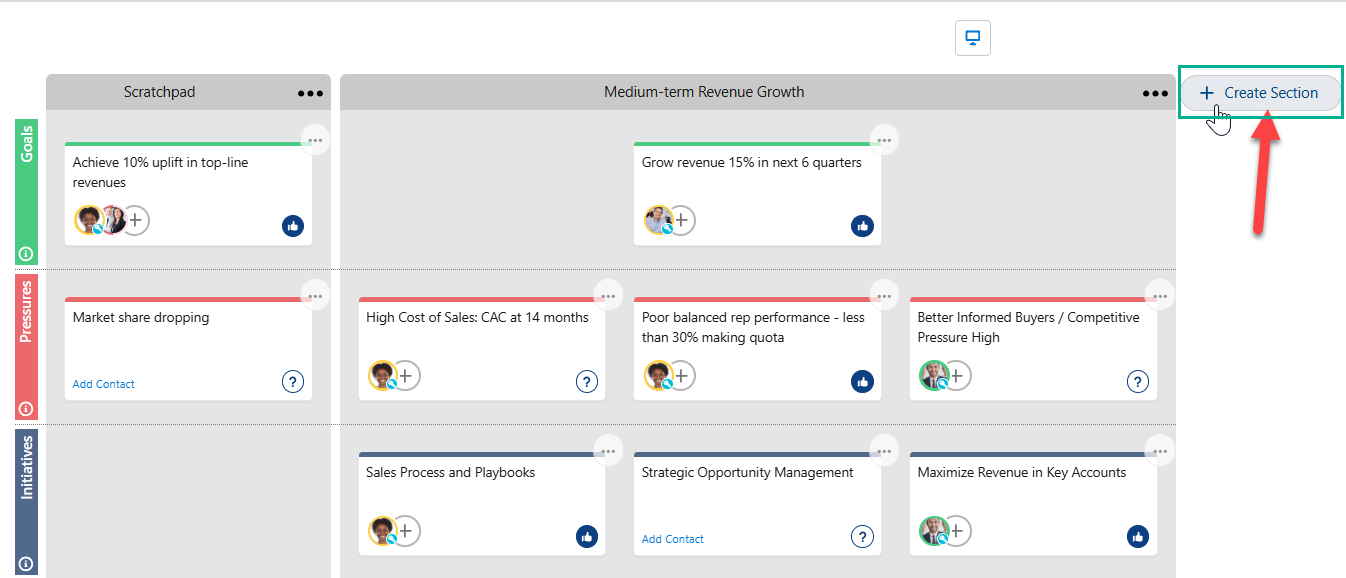The width and height of the screenshot is (1346, 578).
Task: Click info icon on Pressures row label
Action: click(26, 409)
